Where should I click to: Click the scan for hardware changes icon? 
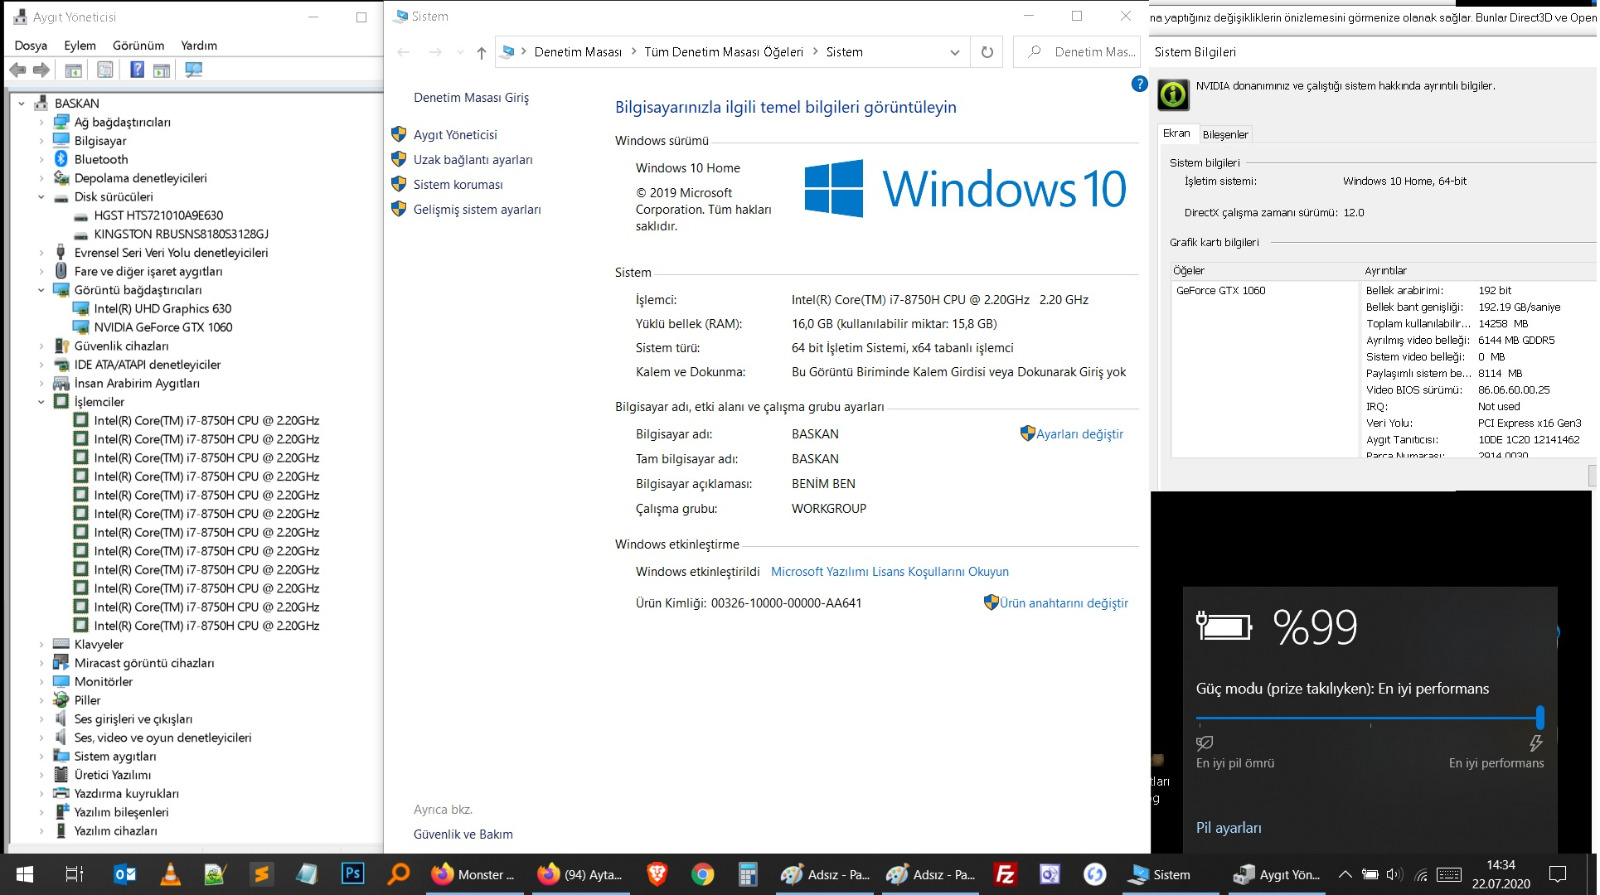pos(194,70)
